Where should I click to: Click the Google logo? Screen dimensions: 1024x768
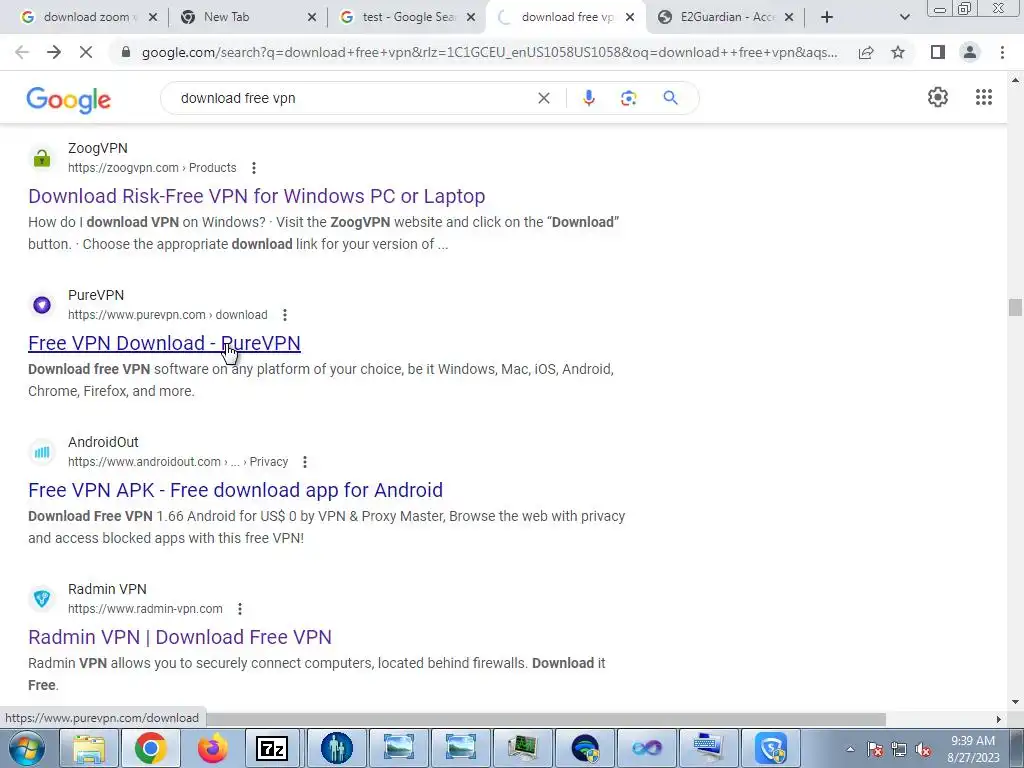pos(69,99)
